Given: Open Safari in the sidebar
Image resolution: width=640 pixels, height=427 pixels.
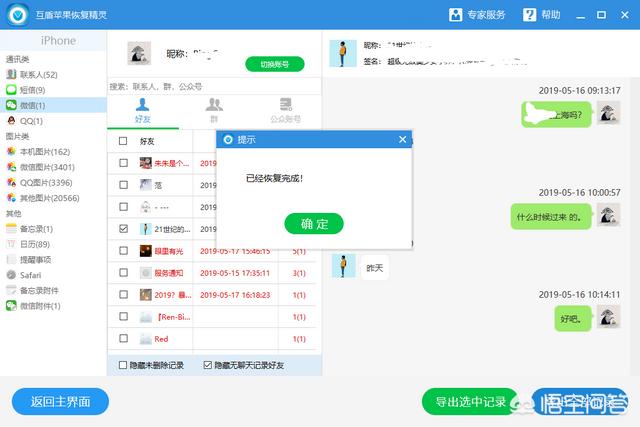Looking at the screenshot, I should [31, 274].
